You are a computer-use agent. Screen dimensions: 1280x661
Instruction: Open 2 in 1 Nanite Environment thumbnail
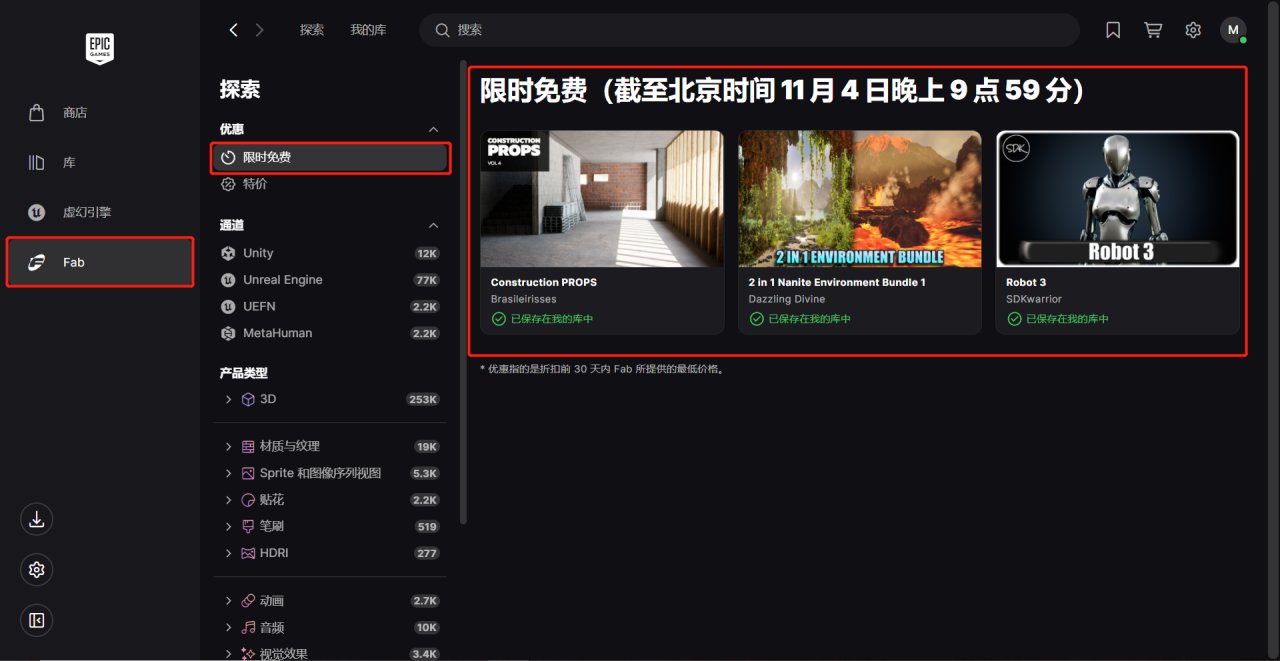click(860, 199)
